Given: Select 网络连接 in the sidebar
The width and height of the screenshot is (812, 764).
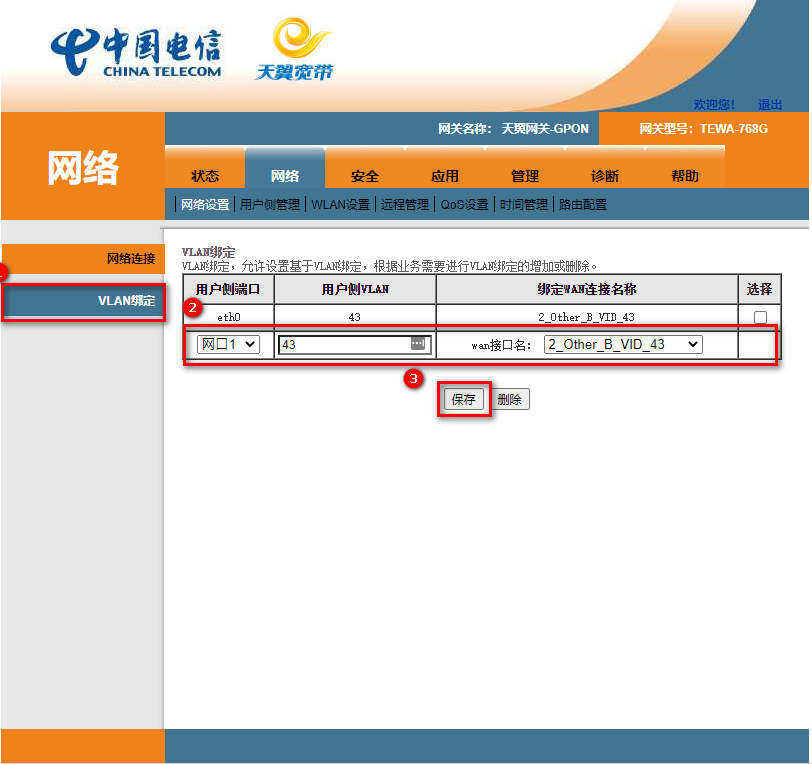Looking at the screenshot, I should pyautogui.click(x=83, y=258).
